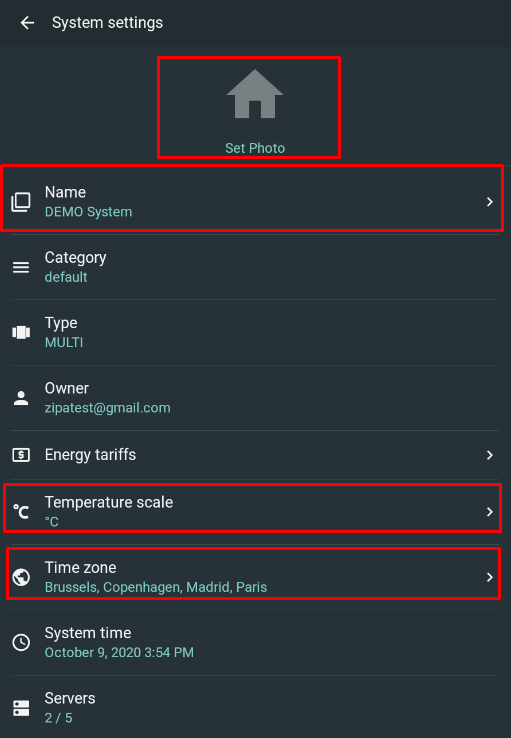Click the Temperature scale °C icon
Viewport: 511px width, 738px height.
tap(21, 512)
